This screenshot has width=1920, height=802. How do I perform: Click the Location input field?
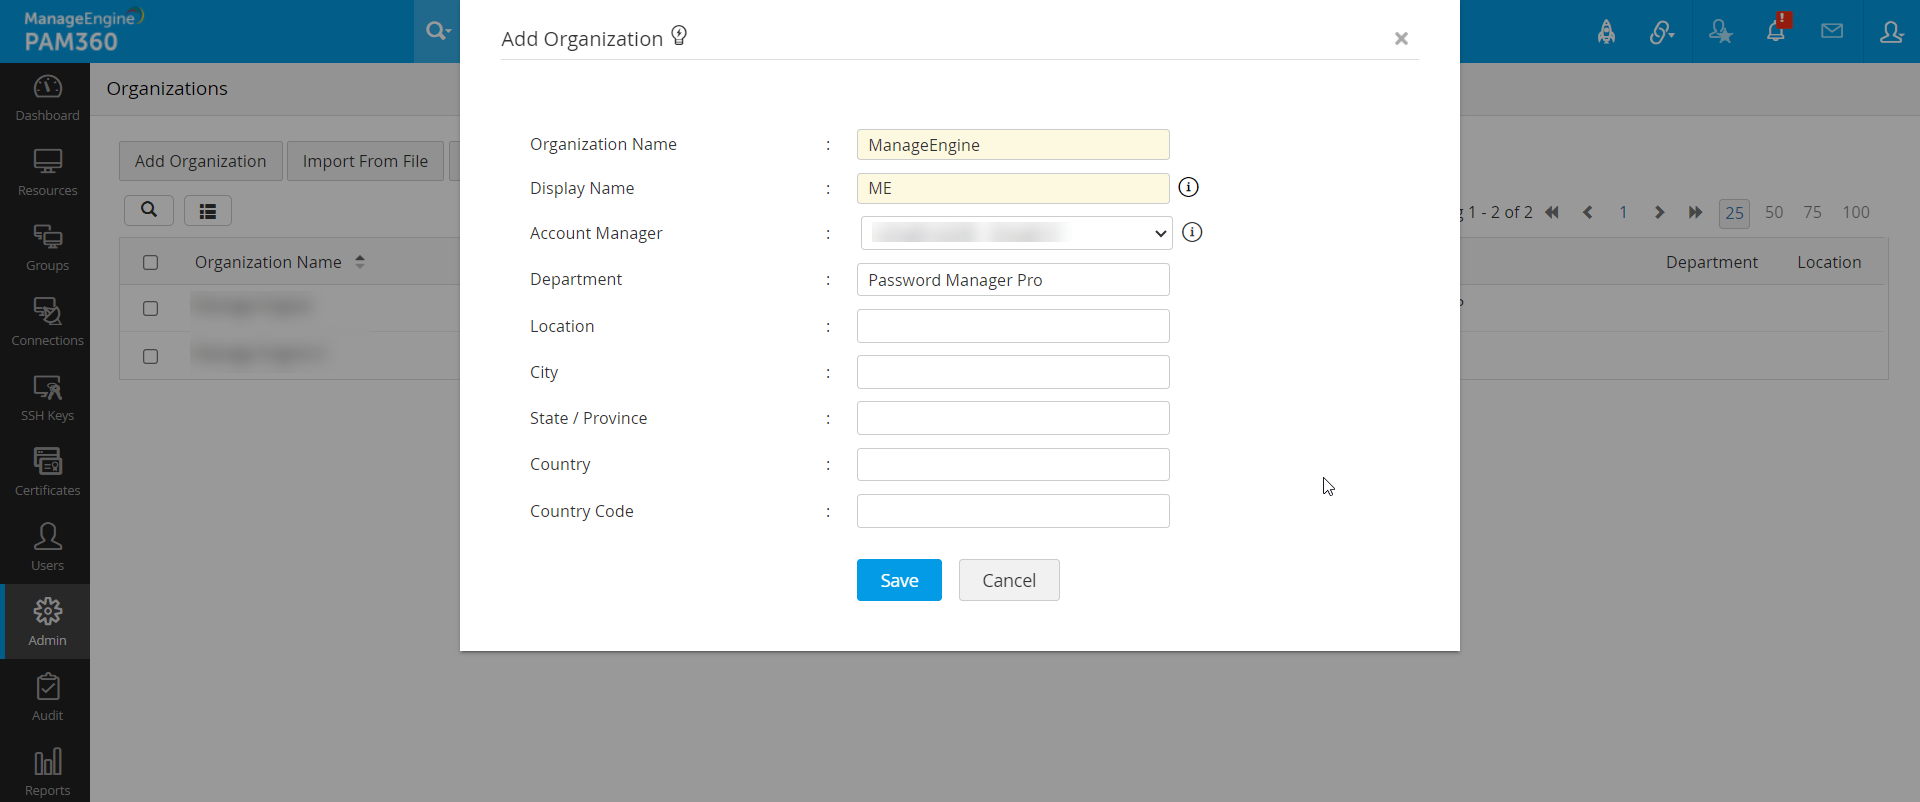coord(1013,326)
